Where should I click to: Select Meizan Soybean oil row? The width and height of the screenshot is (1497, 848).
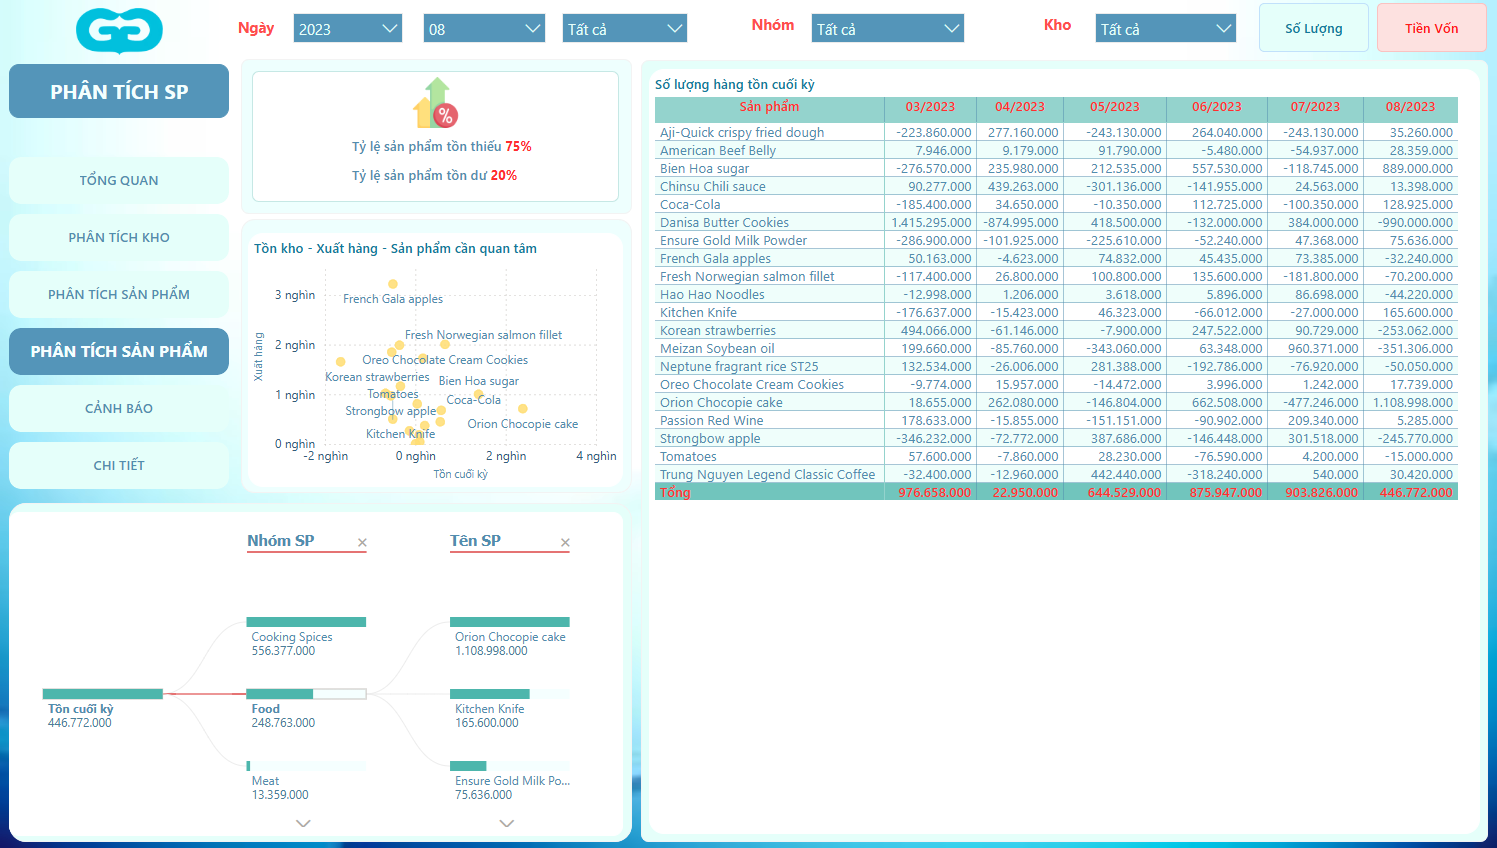(1056, 348)
